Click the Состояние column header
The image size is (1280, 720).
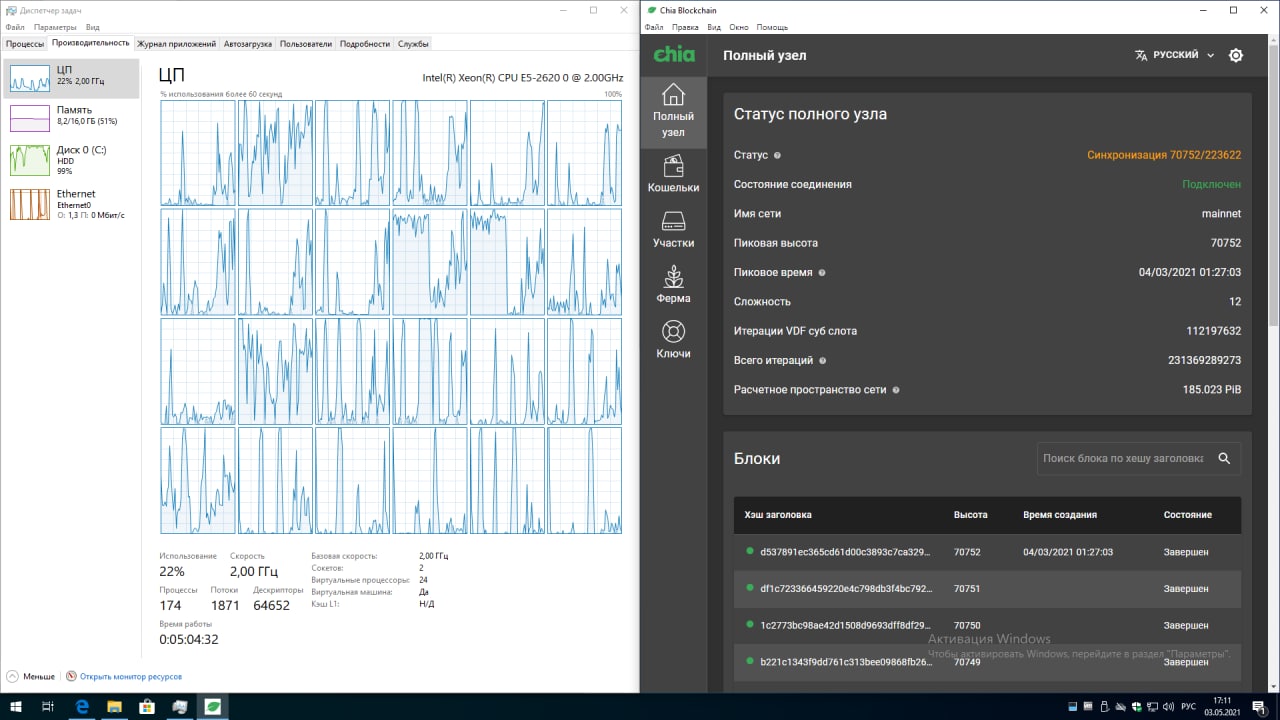pos(1187,515)
